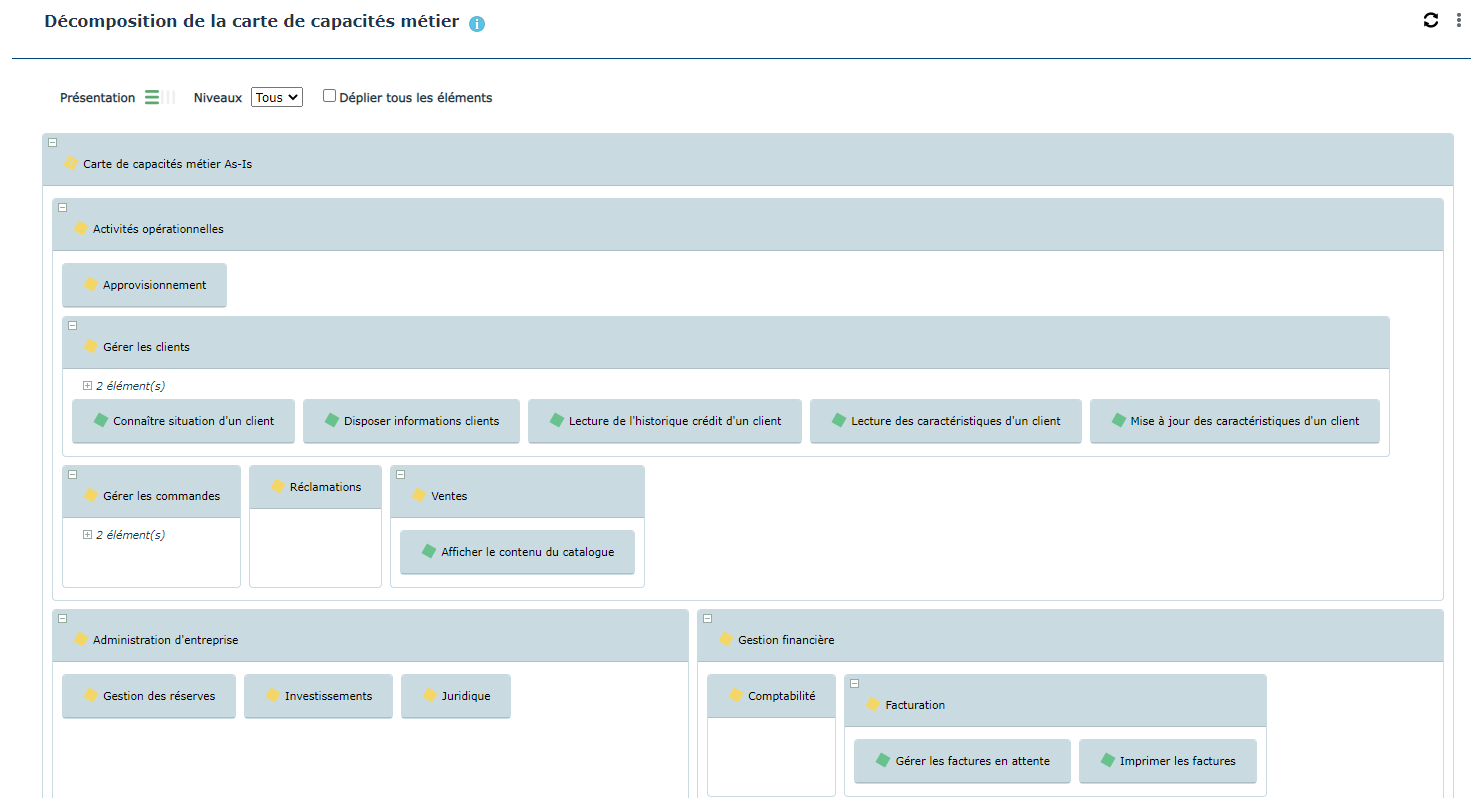Expand the 2 élément(s) under Gérer les commandes
The width and height of the screenshot is (1471, 798).
[87, 535]
